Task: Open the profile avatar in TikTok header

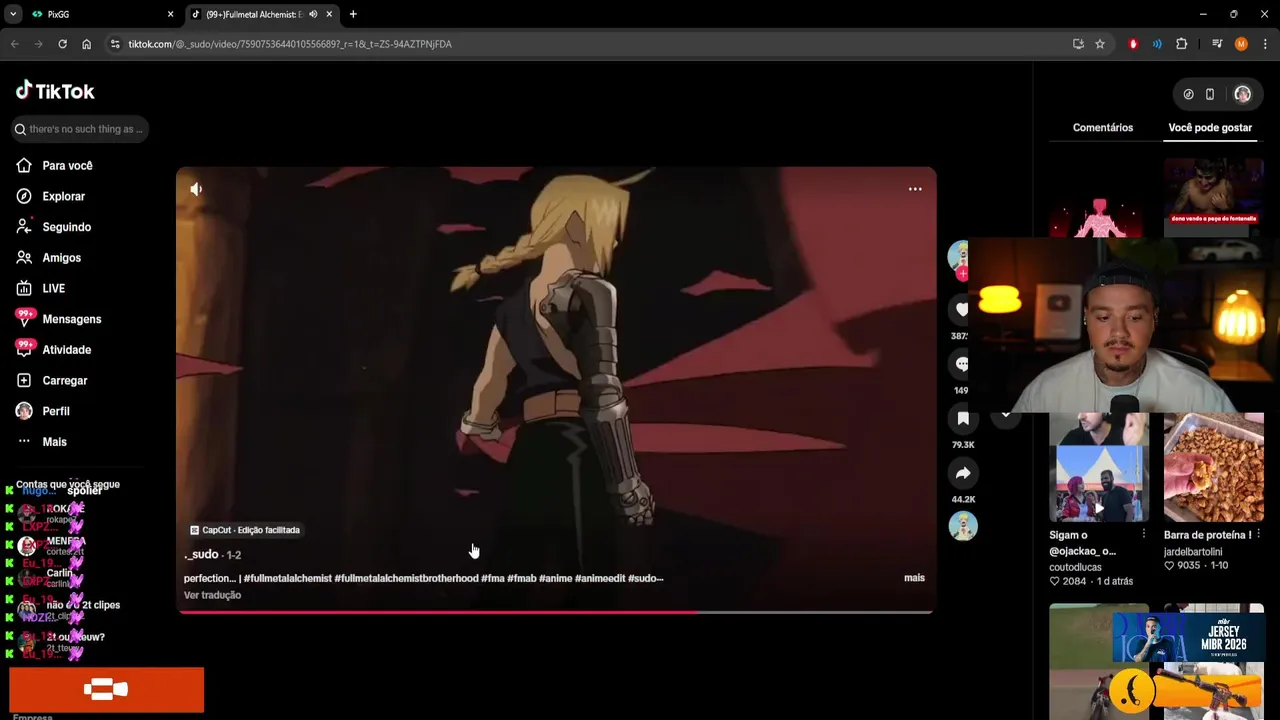Action: [1242, 94]
